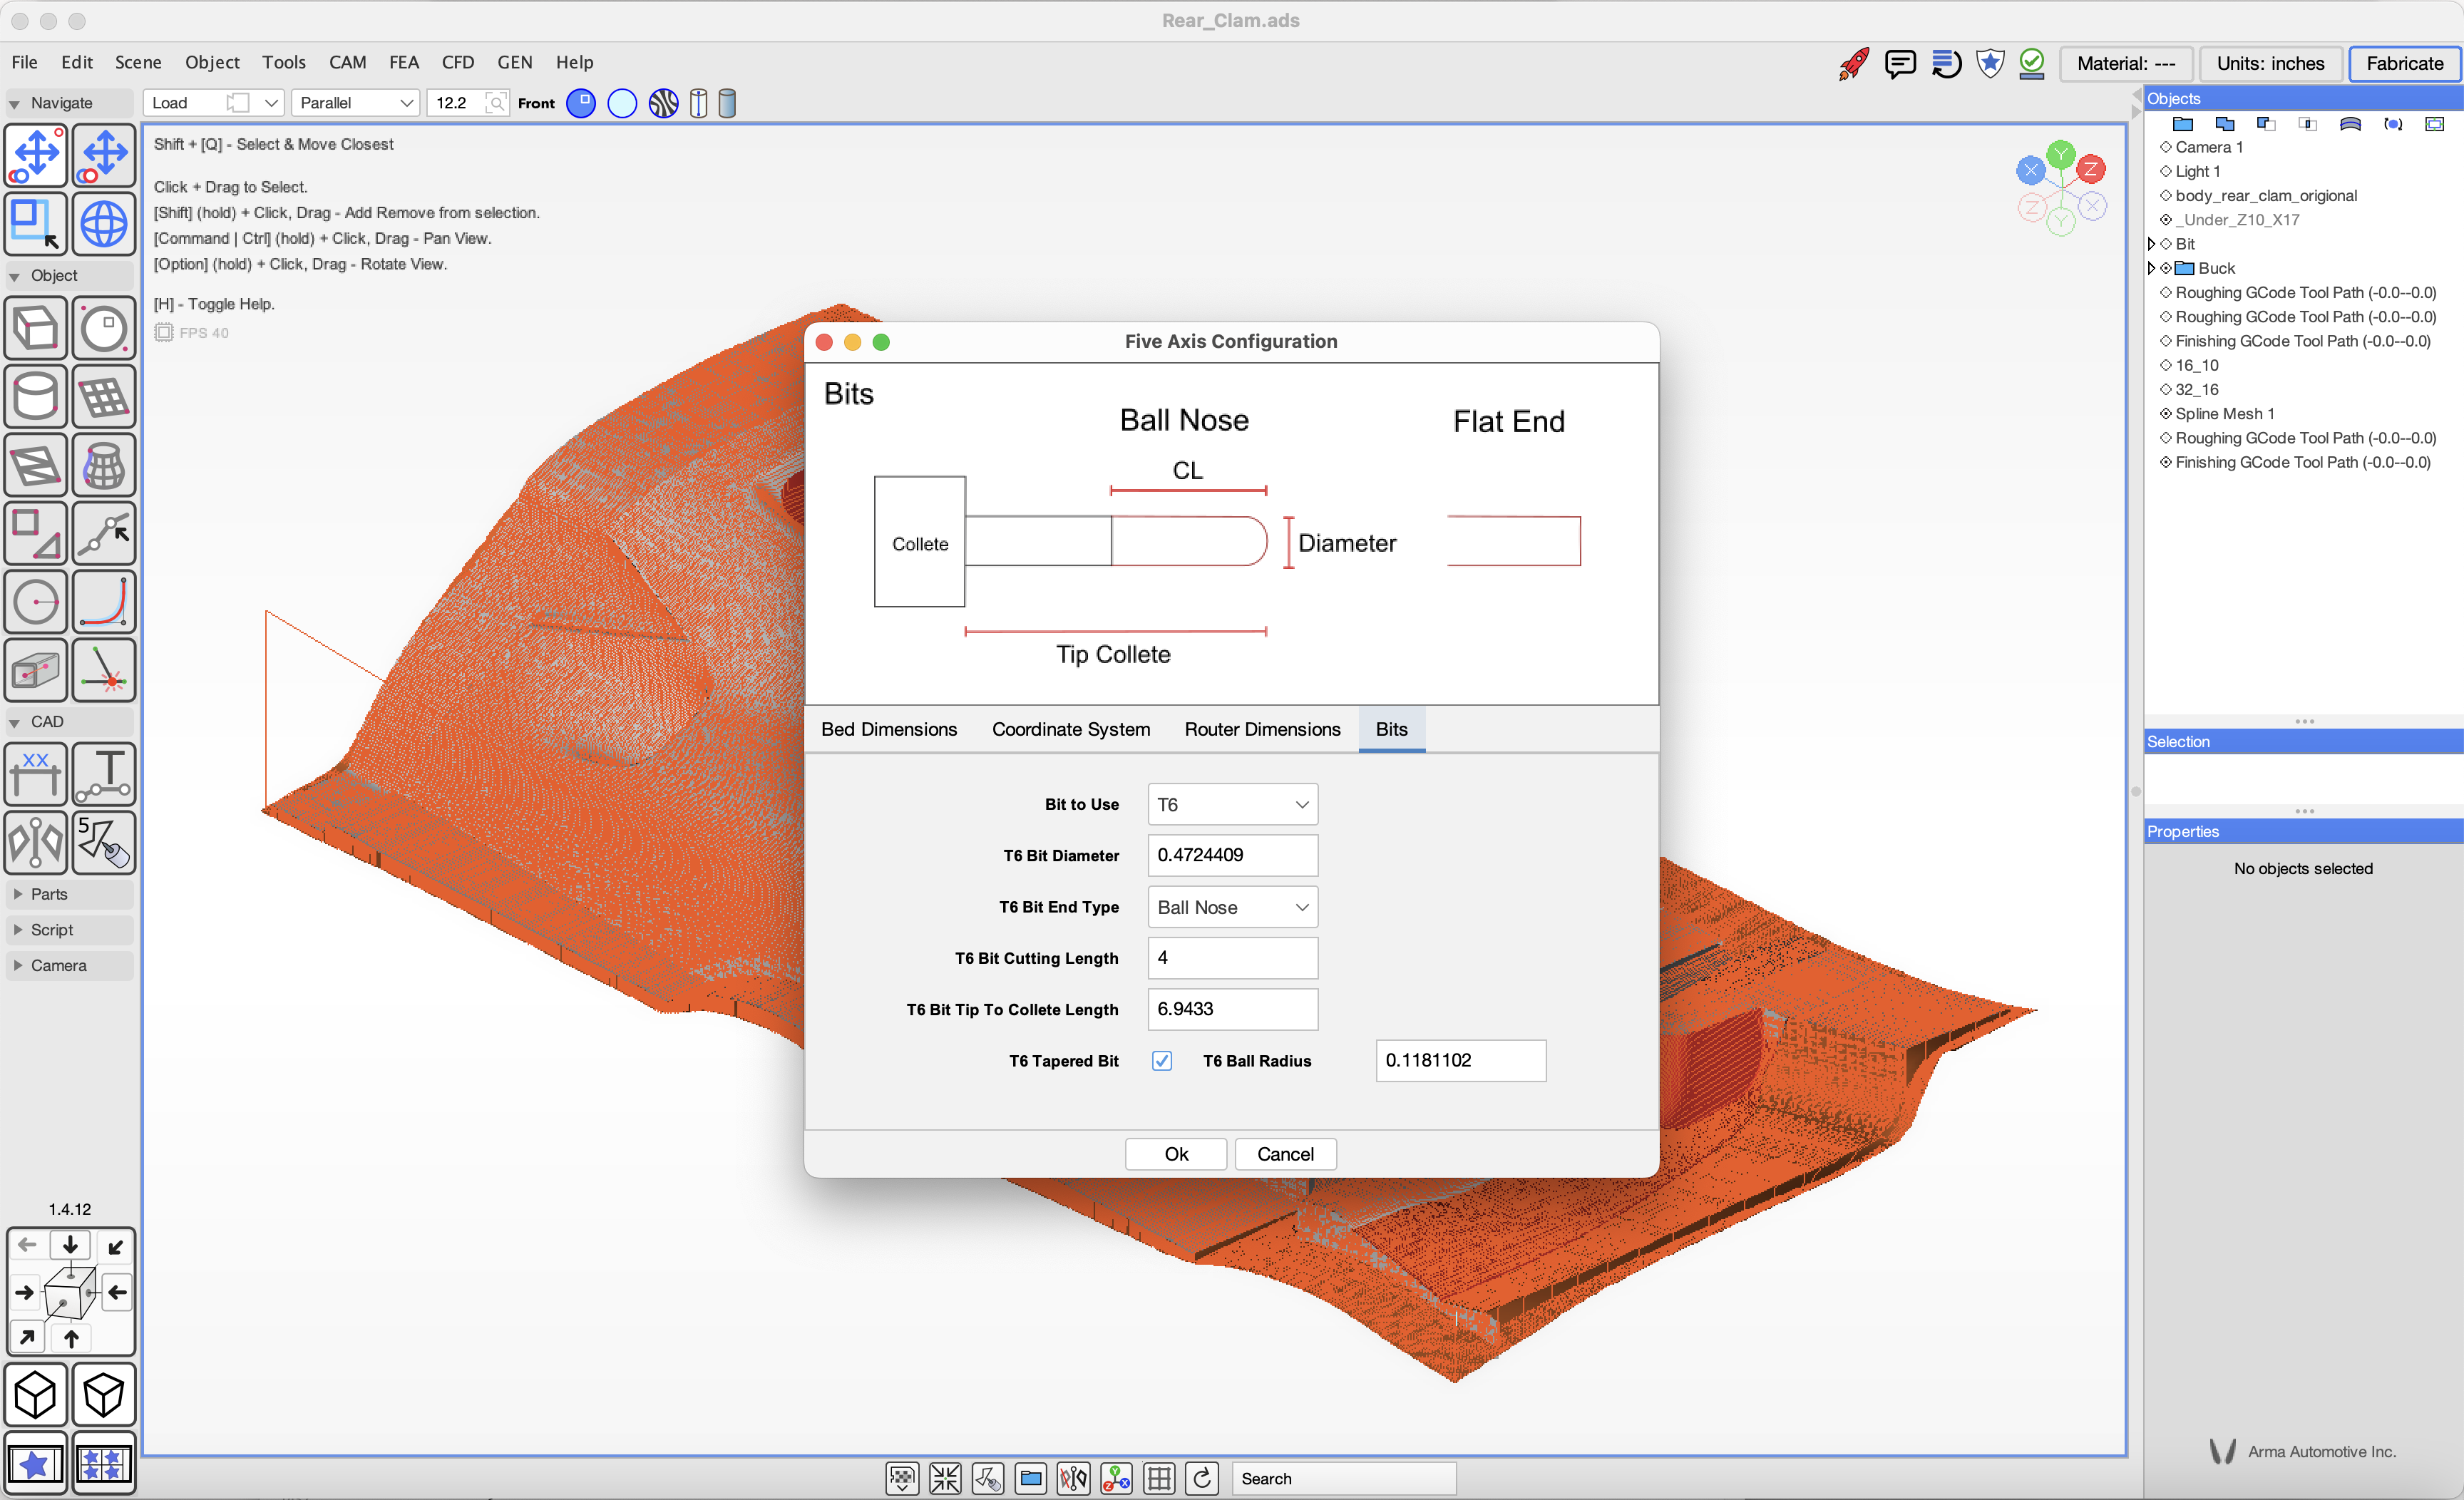Uncheck the T6 Tapered Bit checkbox
The width and height of the screenshot is (2464, 1500).
pos(1161,1061)
